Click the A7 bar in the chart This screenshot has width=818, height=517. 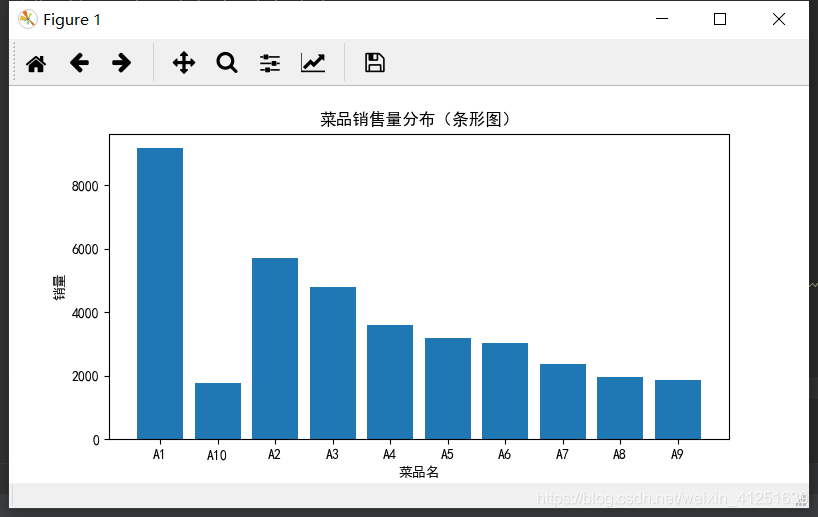click(563, 402)
